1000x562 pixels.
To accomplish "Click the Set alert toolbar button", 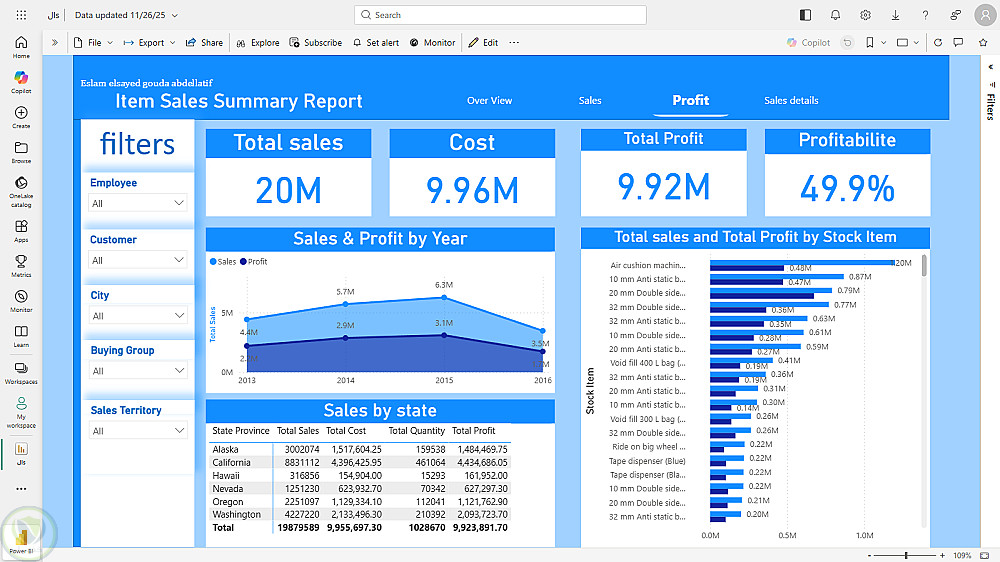I will [x=374, y=43].
